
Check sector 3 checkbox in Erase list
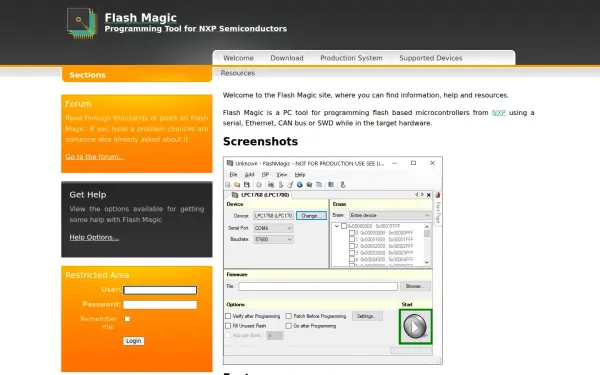[352, 253]
